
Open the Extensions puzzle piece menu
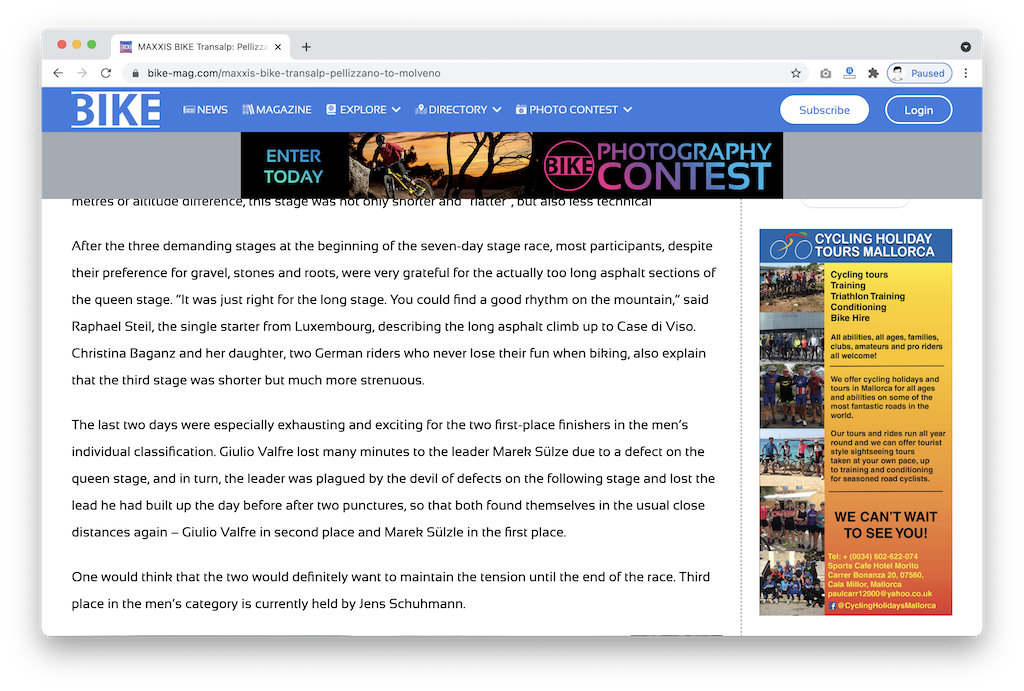tap(873, 73)
